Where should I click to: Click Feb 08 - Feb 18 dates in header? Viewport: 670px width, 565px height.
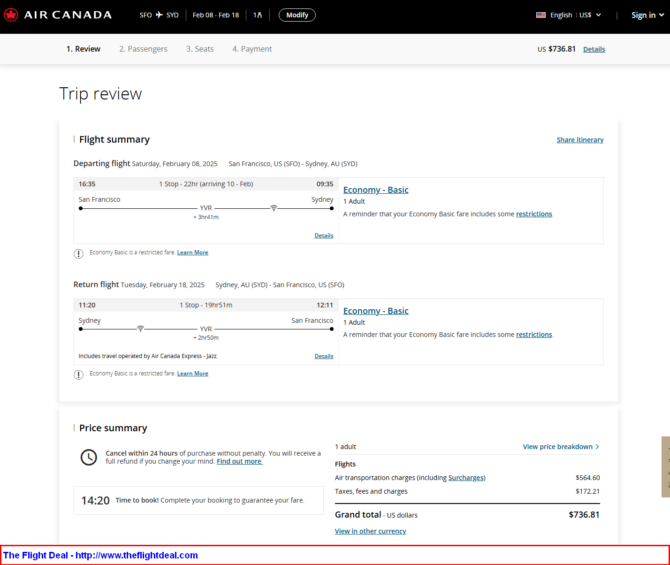point(216,15)
